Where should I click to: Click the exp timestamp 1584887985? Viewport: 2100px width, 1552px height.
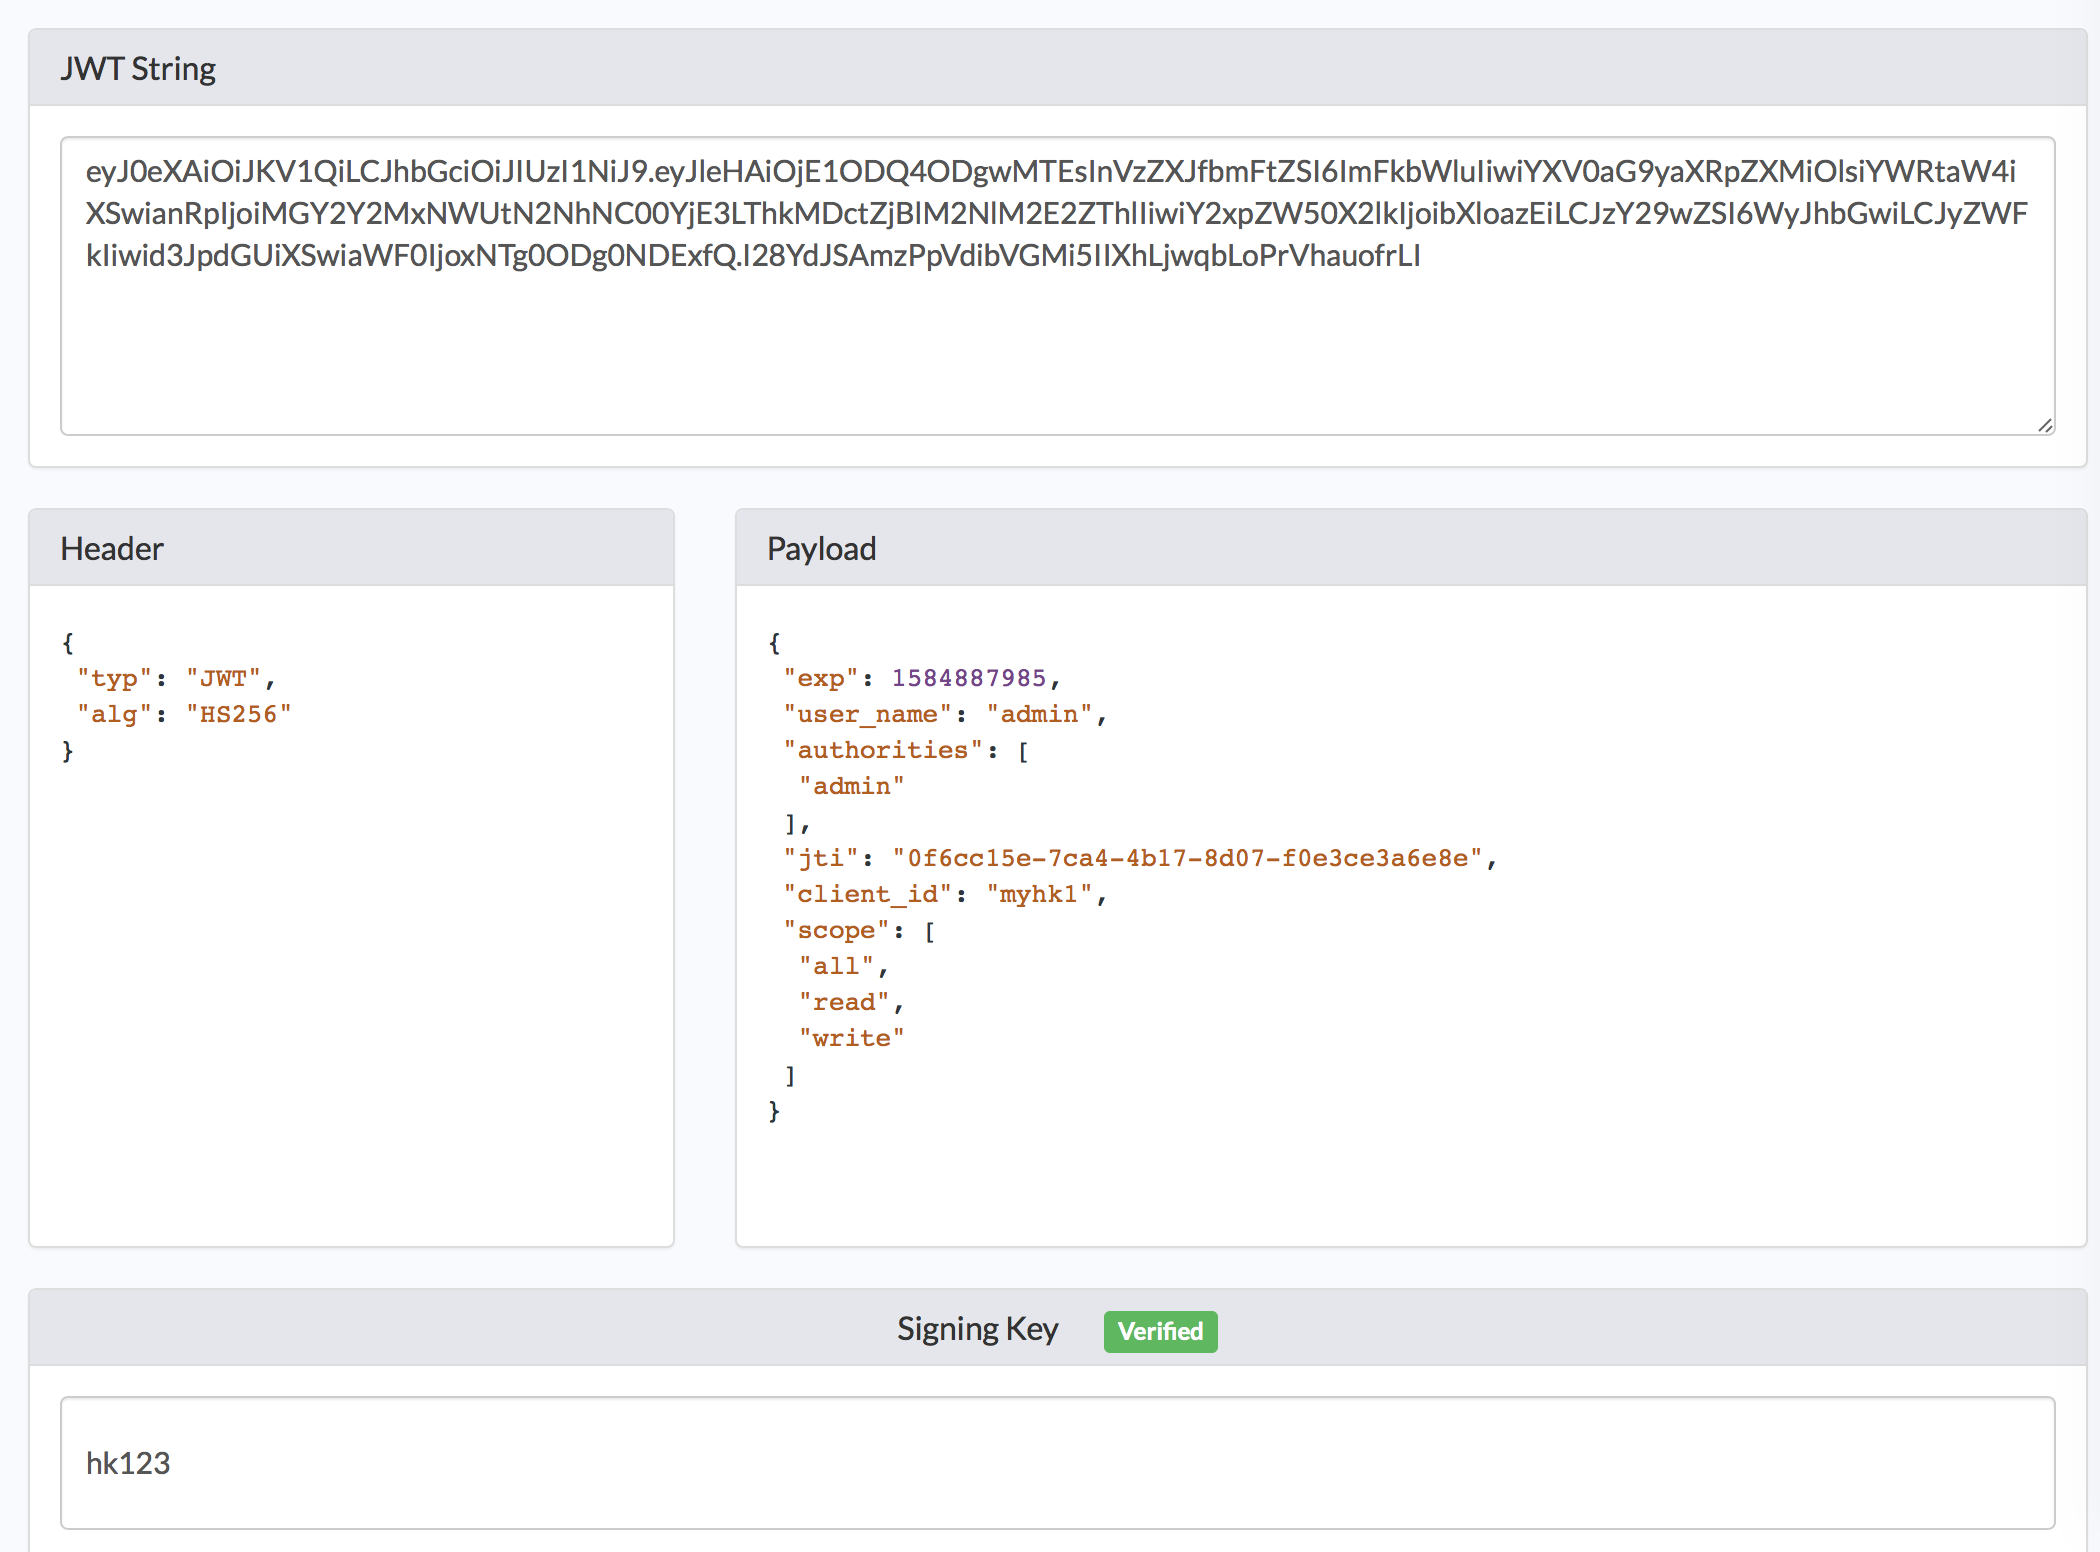[x=968, y=678]
